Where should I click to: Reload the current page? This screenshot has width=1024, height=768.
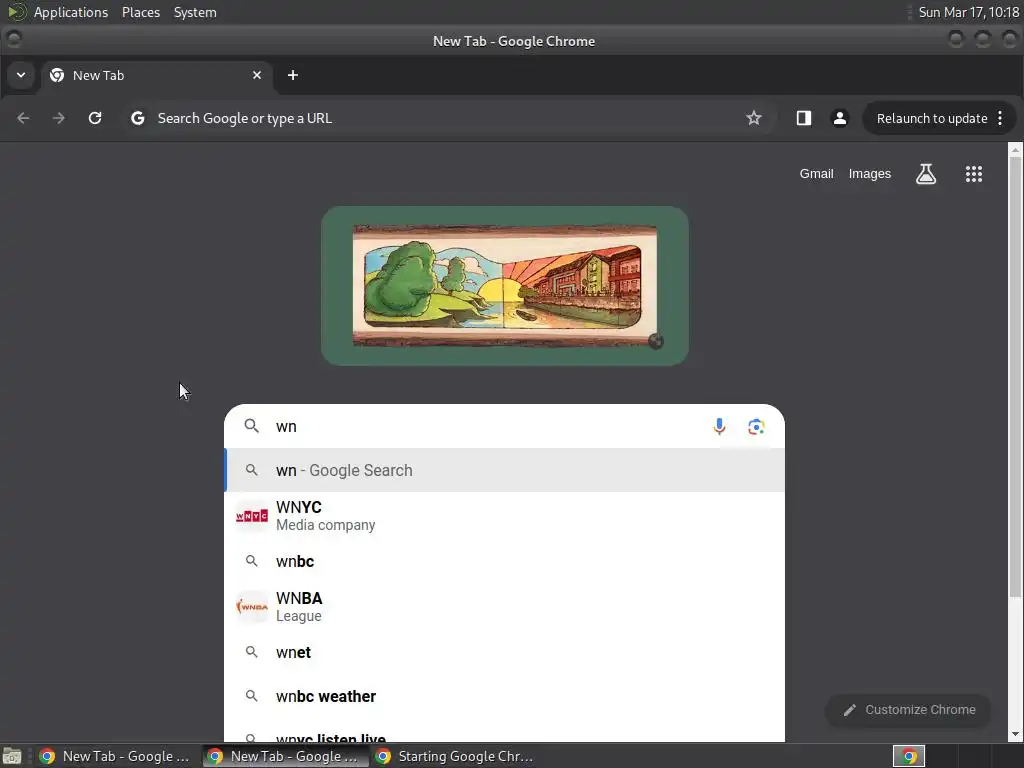pyautogui.click(x=95, y=118)
